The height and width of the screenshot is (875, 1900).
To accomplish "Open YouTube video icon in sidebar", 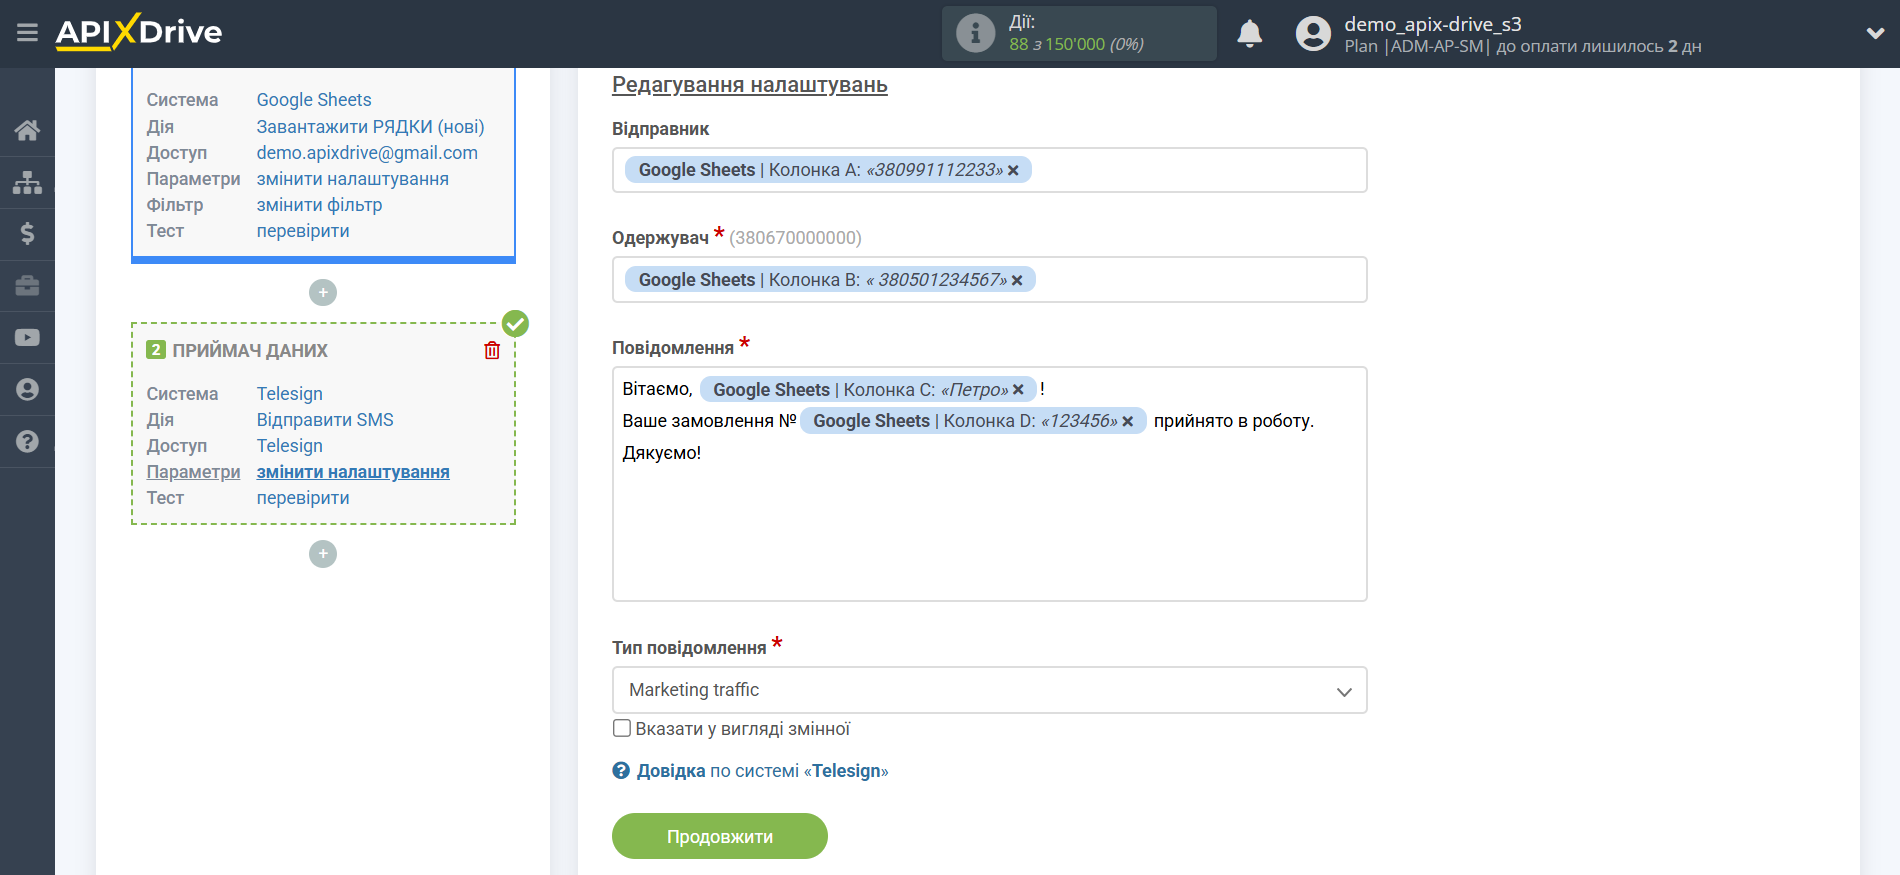I will coord(27,338).
